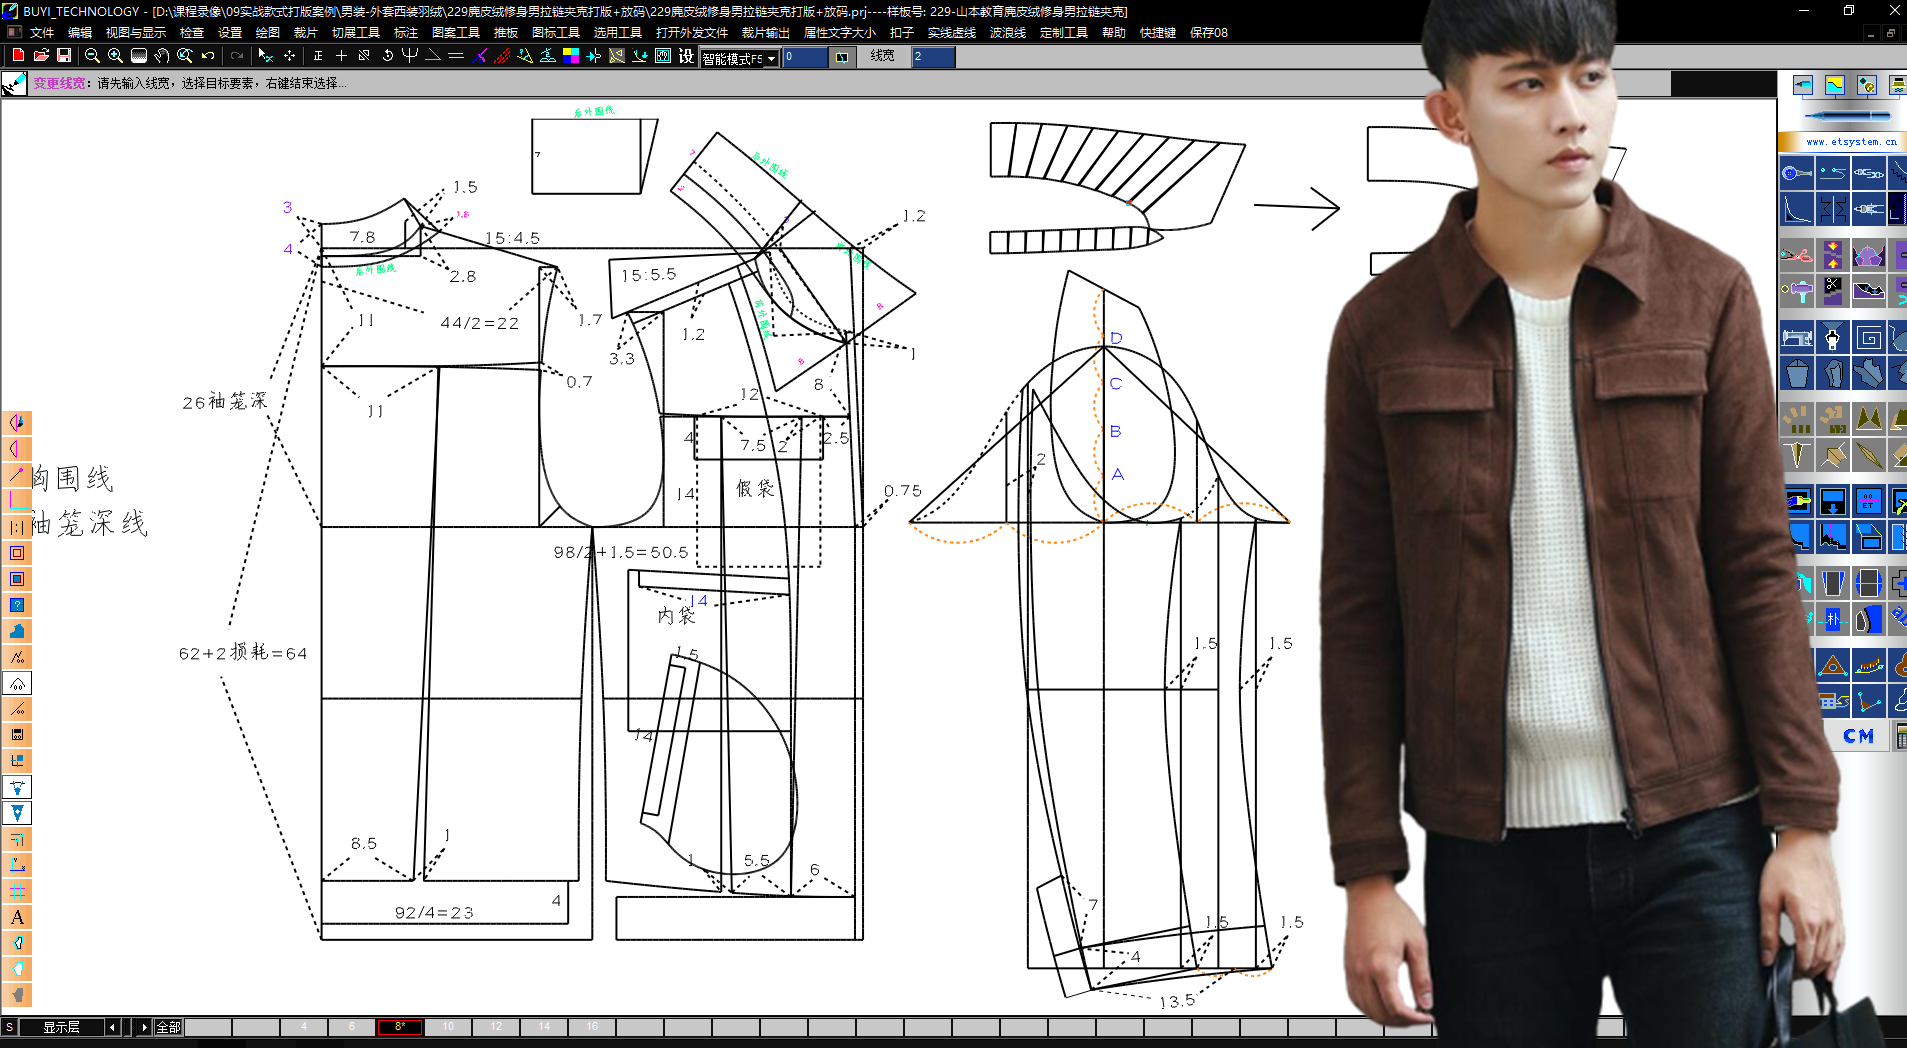Click the change line width pen icon
The height and width of the screenshot is (1048, 1907).
click(x=14, y=84)
